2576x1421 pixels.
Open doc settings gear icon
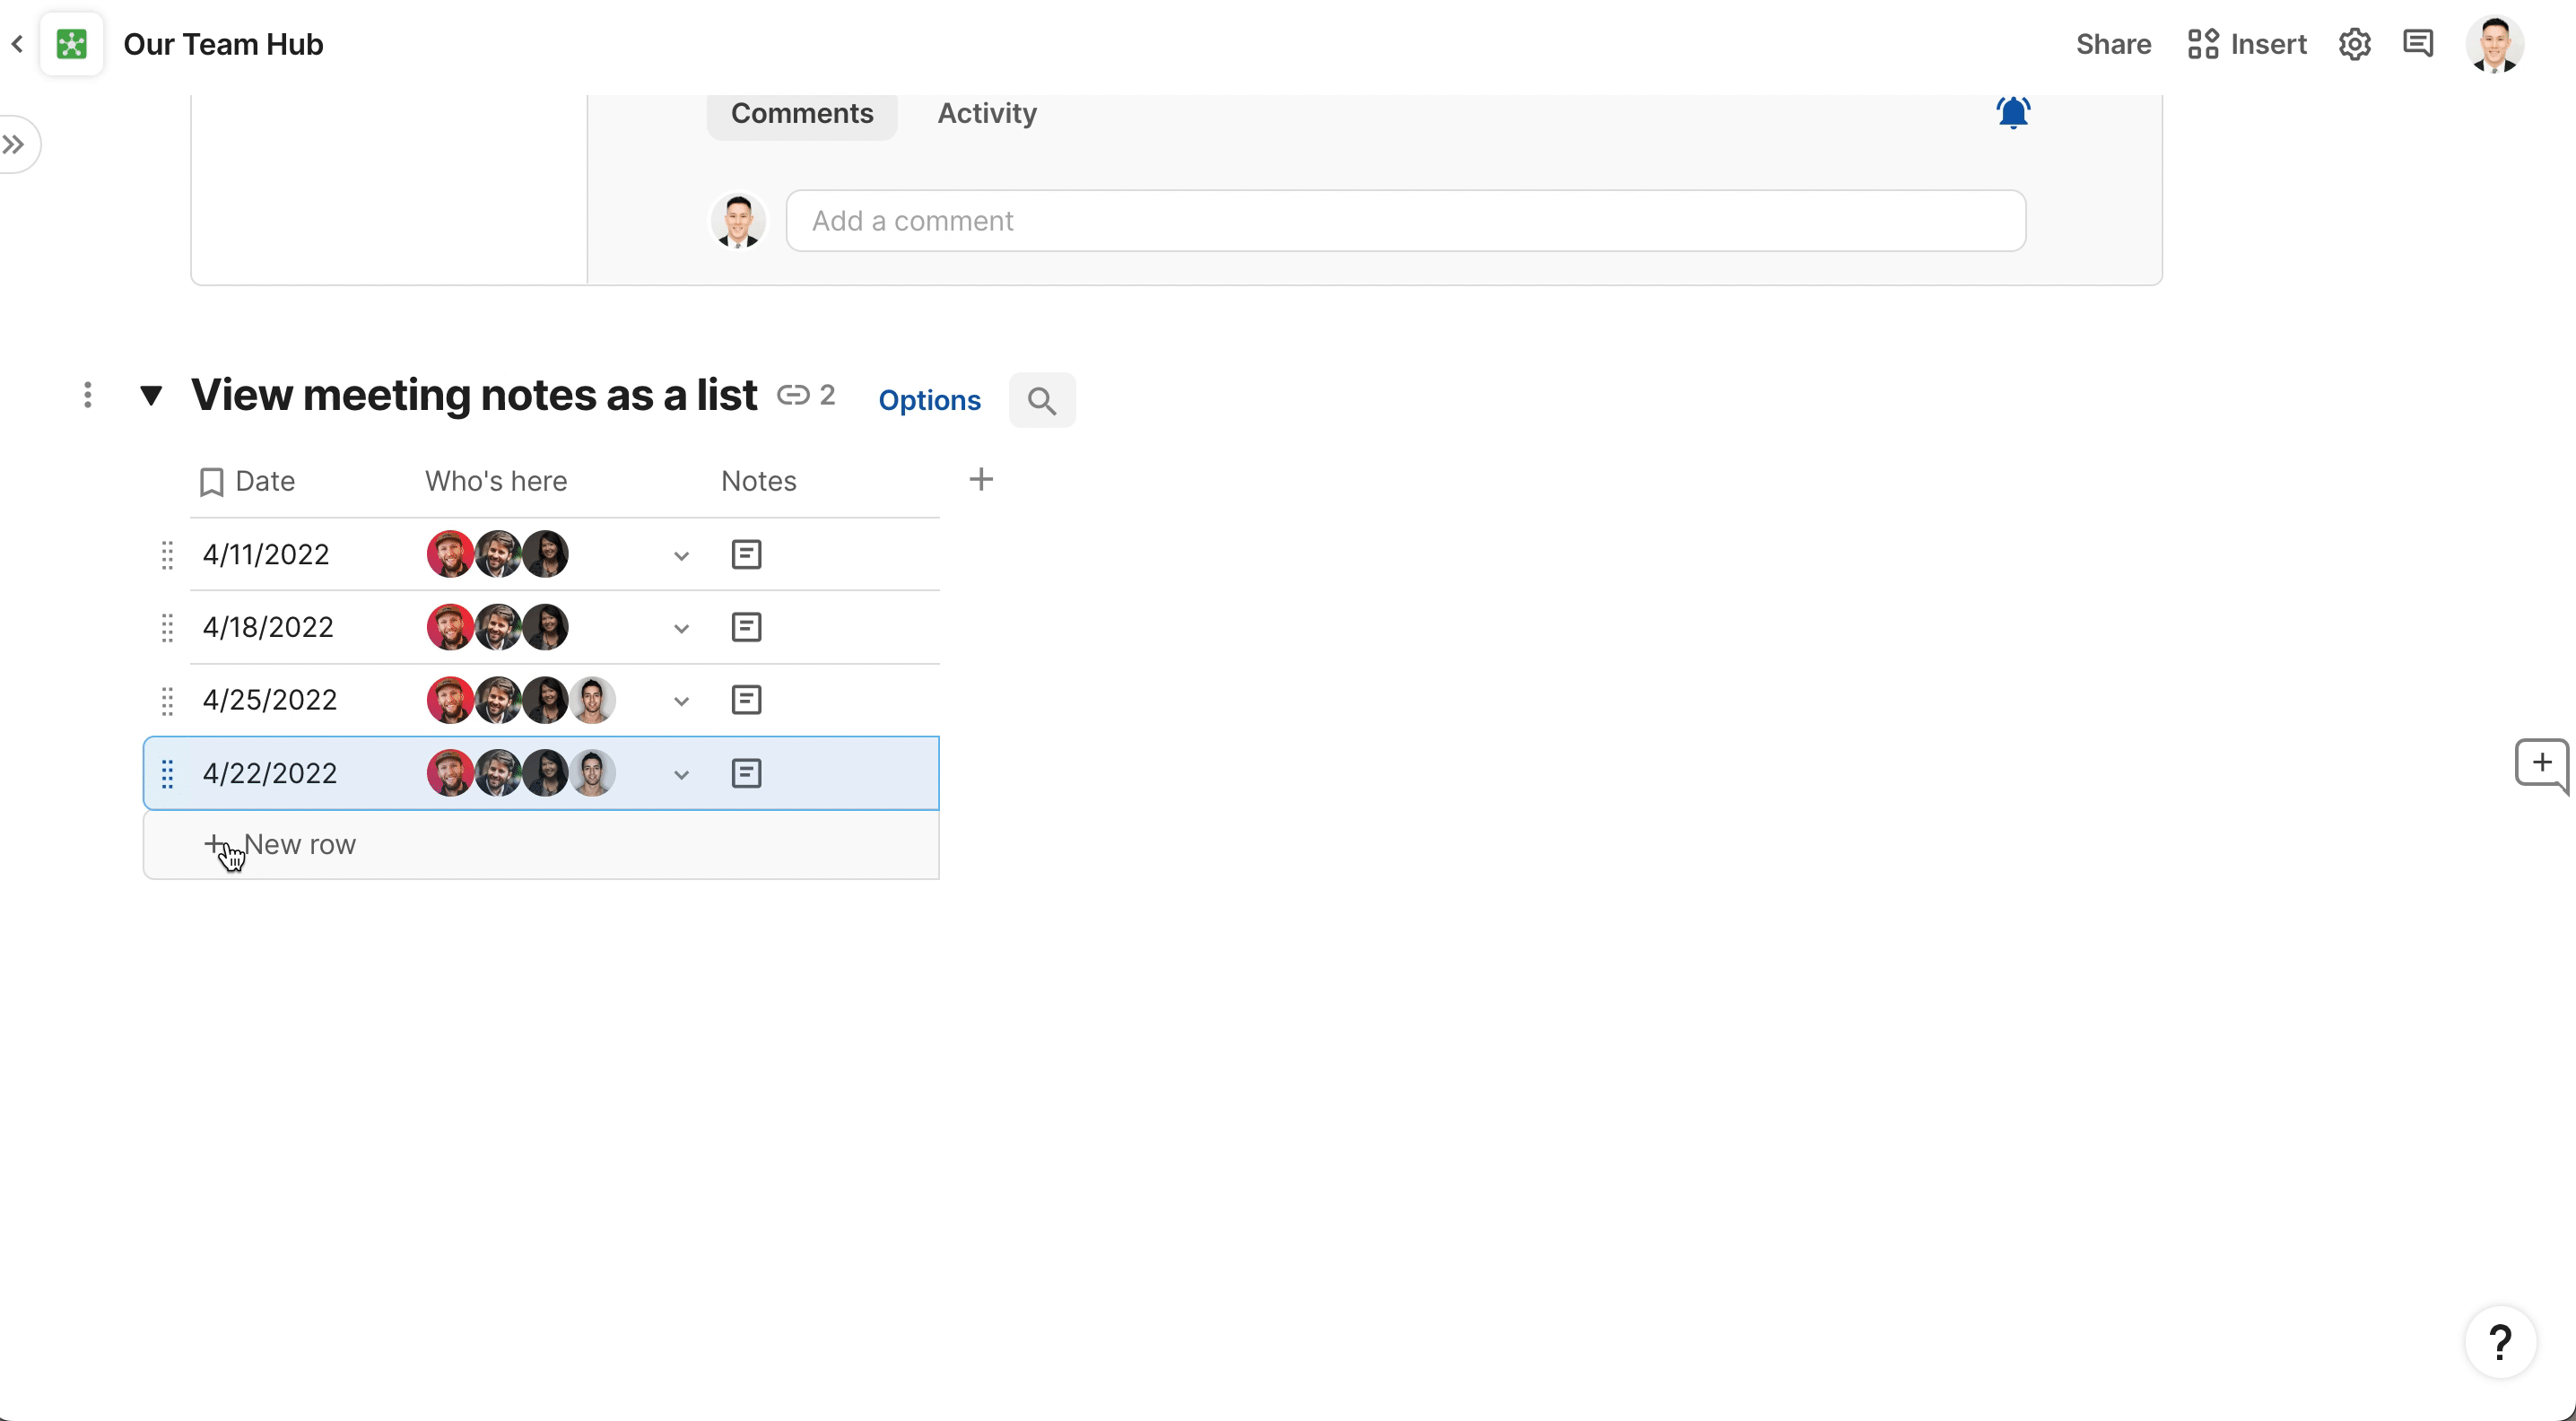pyautogui.click(x=2354, y=44)
